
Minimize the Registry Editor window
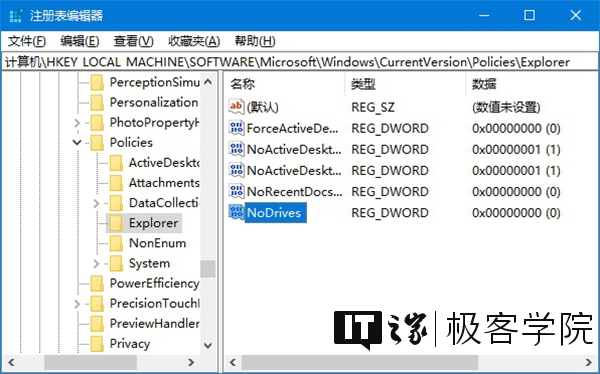pyautogui.click(x=484, y=15)
